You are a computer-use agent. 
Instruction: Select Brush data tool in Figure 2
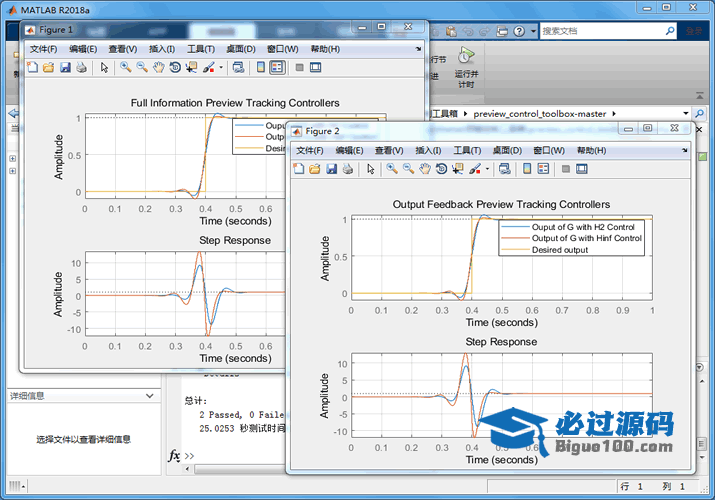pos(475,169)
